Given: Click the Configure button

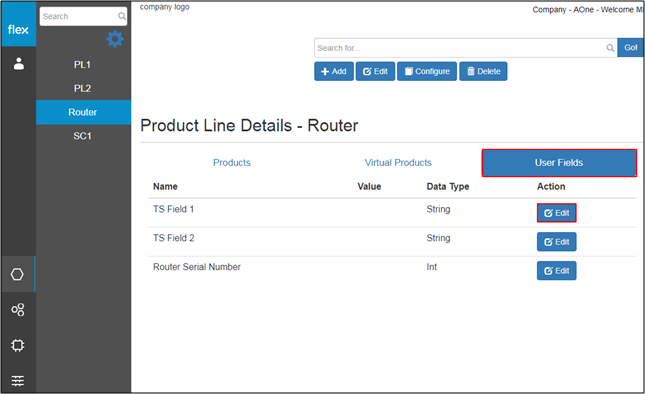Looking at the screenshot, I should (427, 71).
